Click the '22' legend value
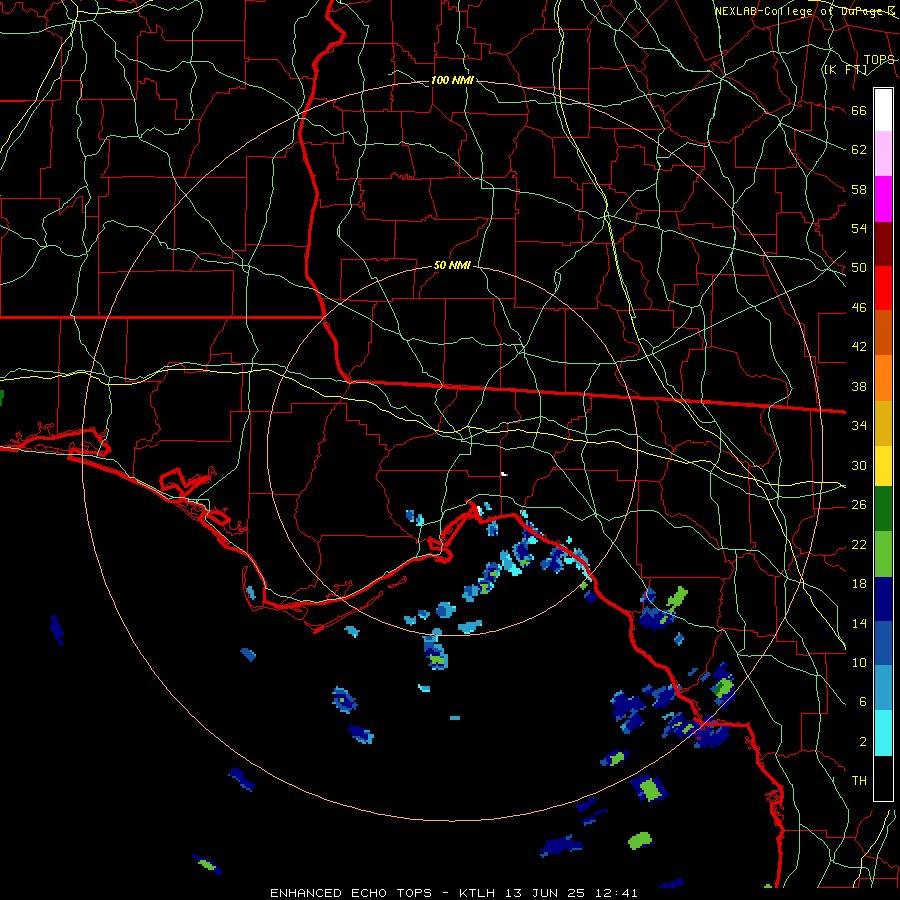 (859, 544)
